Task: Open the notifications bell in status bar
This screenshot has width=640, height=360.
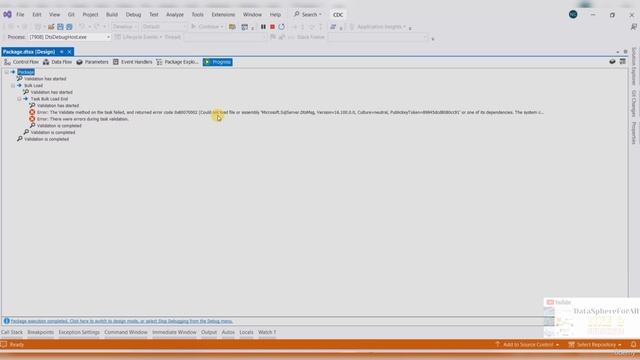Action: point(633,345)
